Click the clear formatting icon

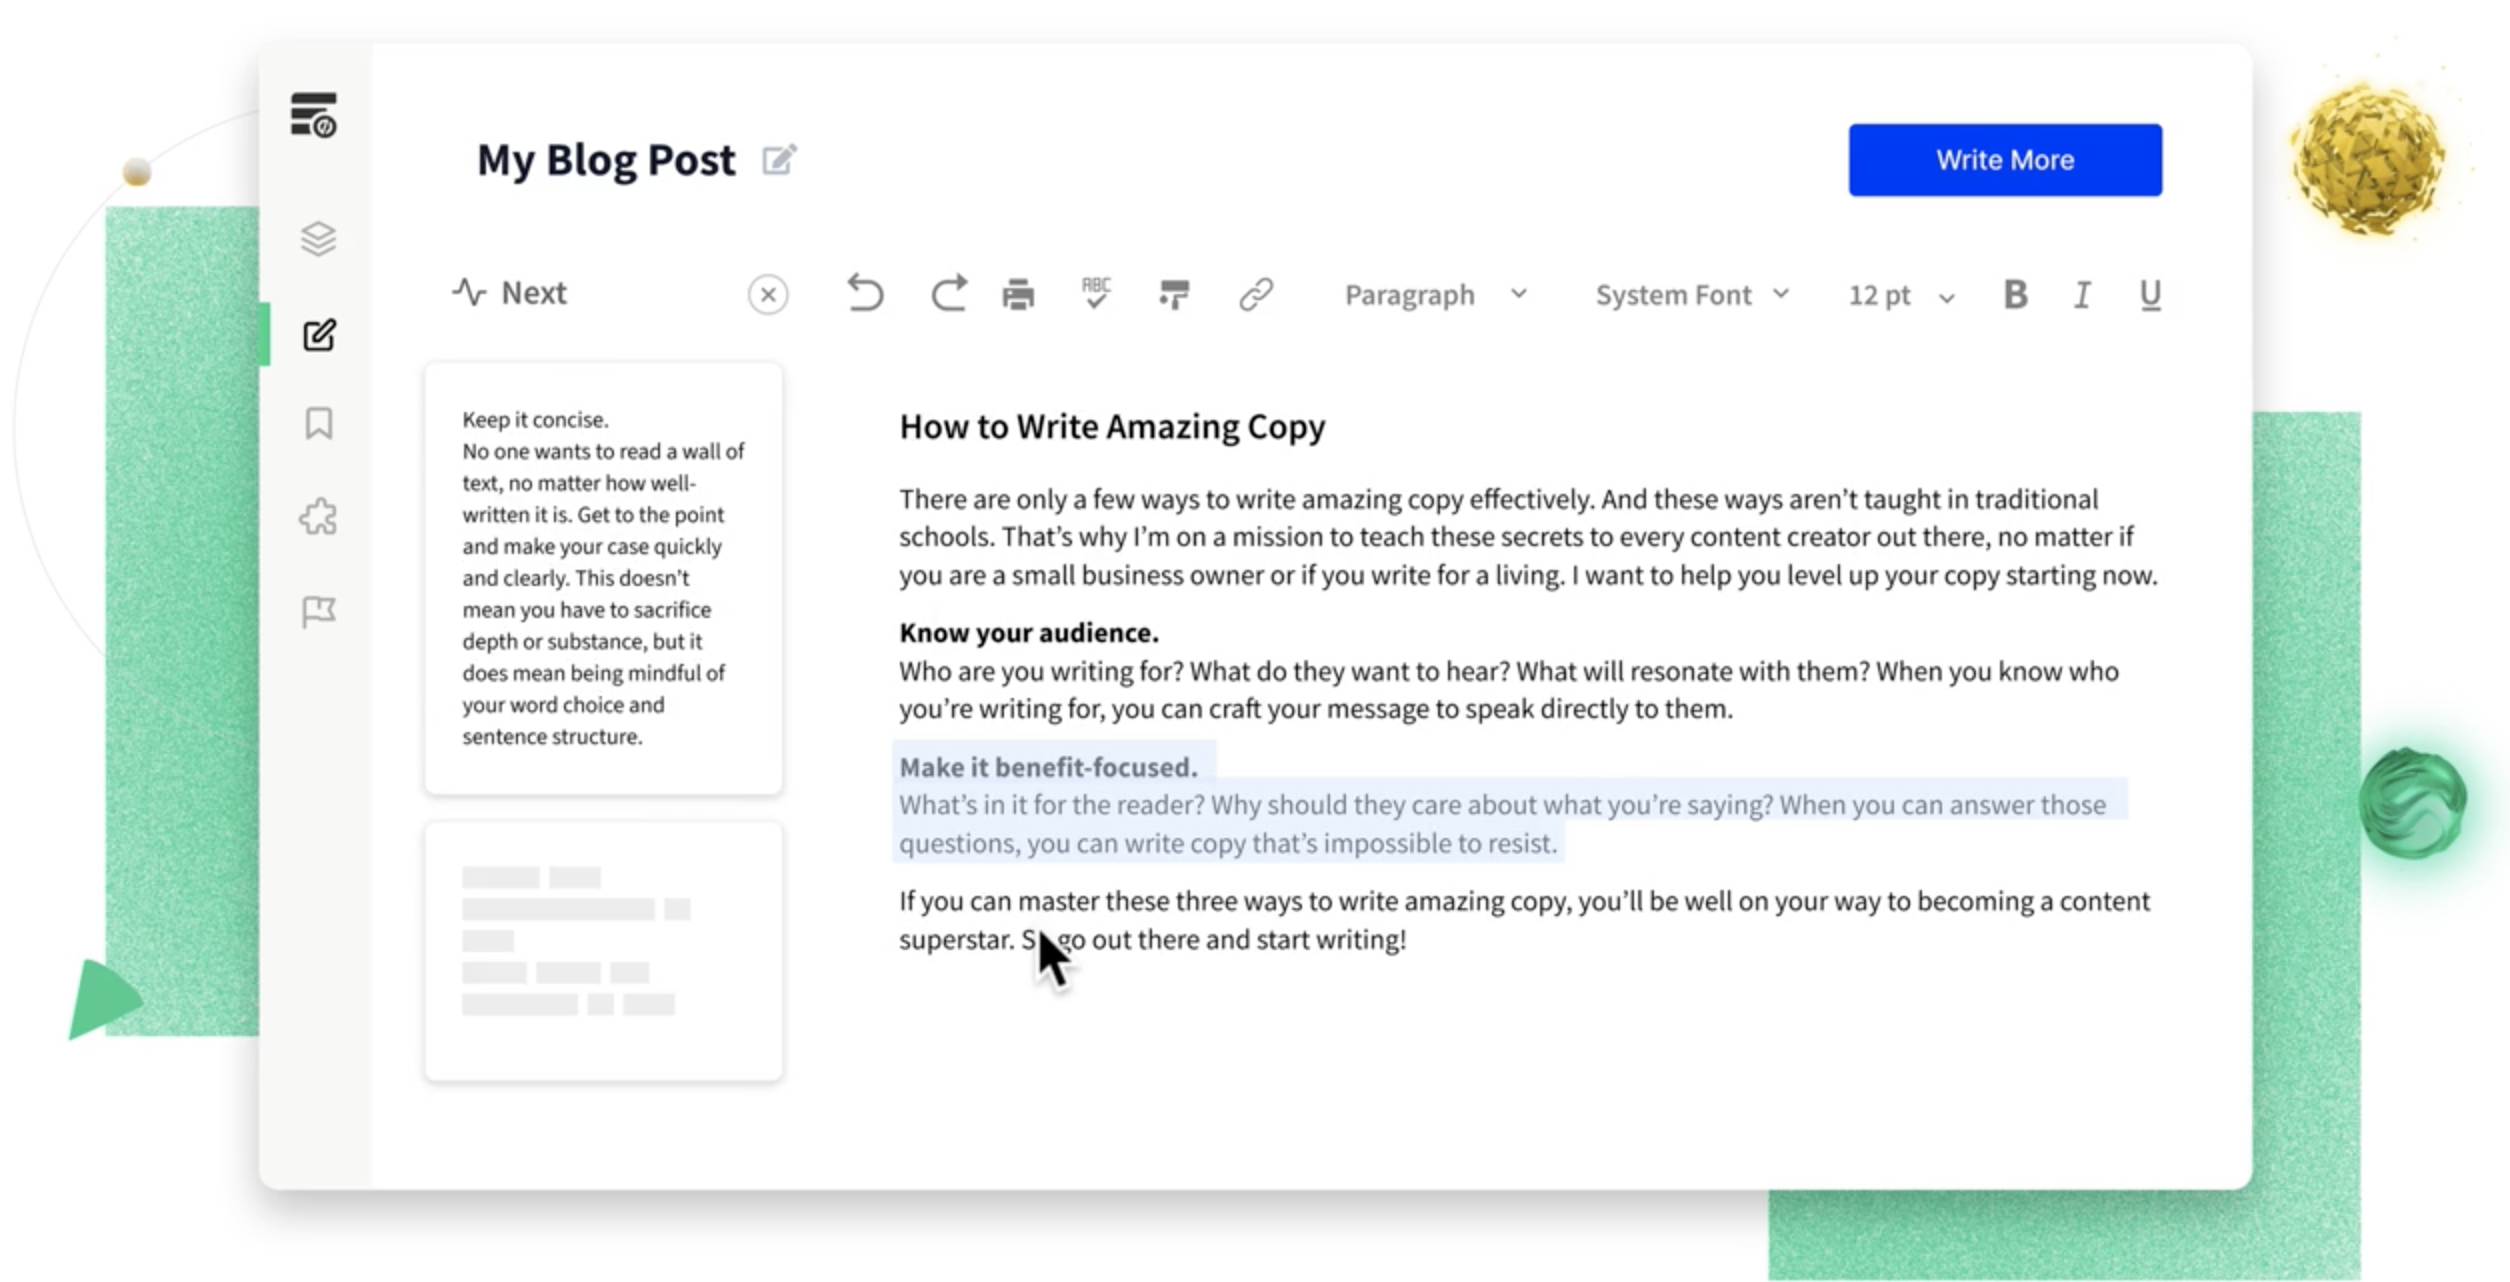coord(1174,293)
